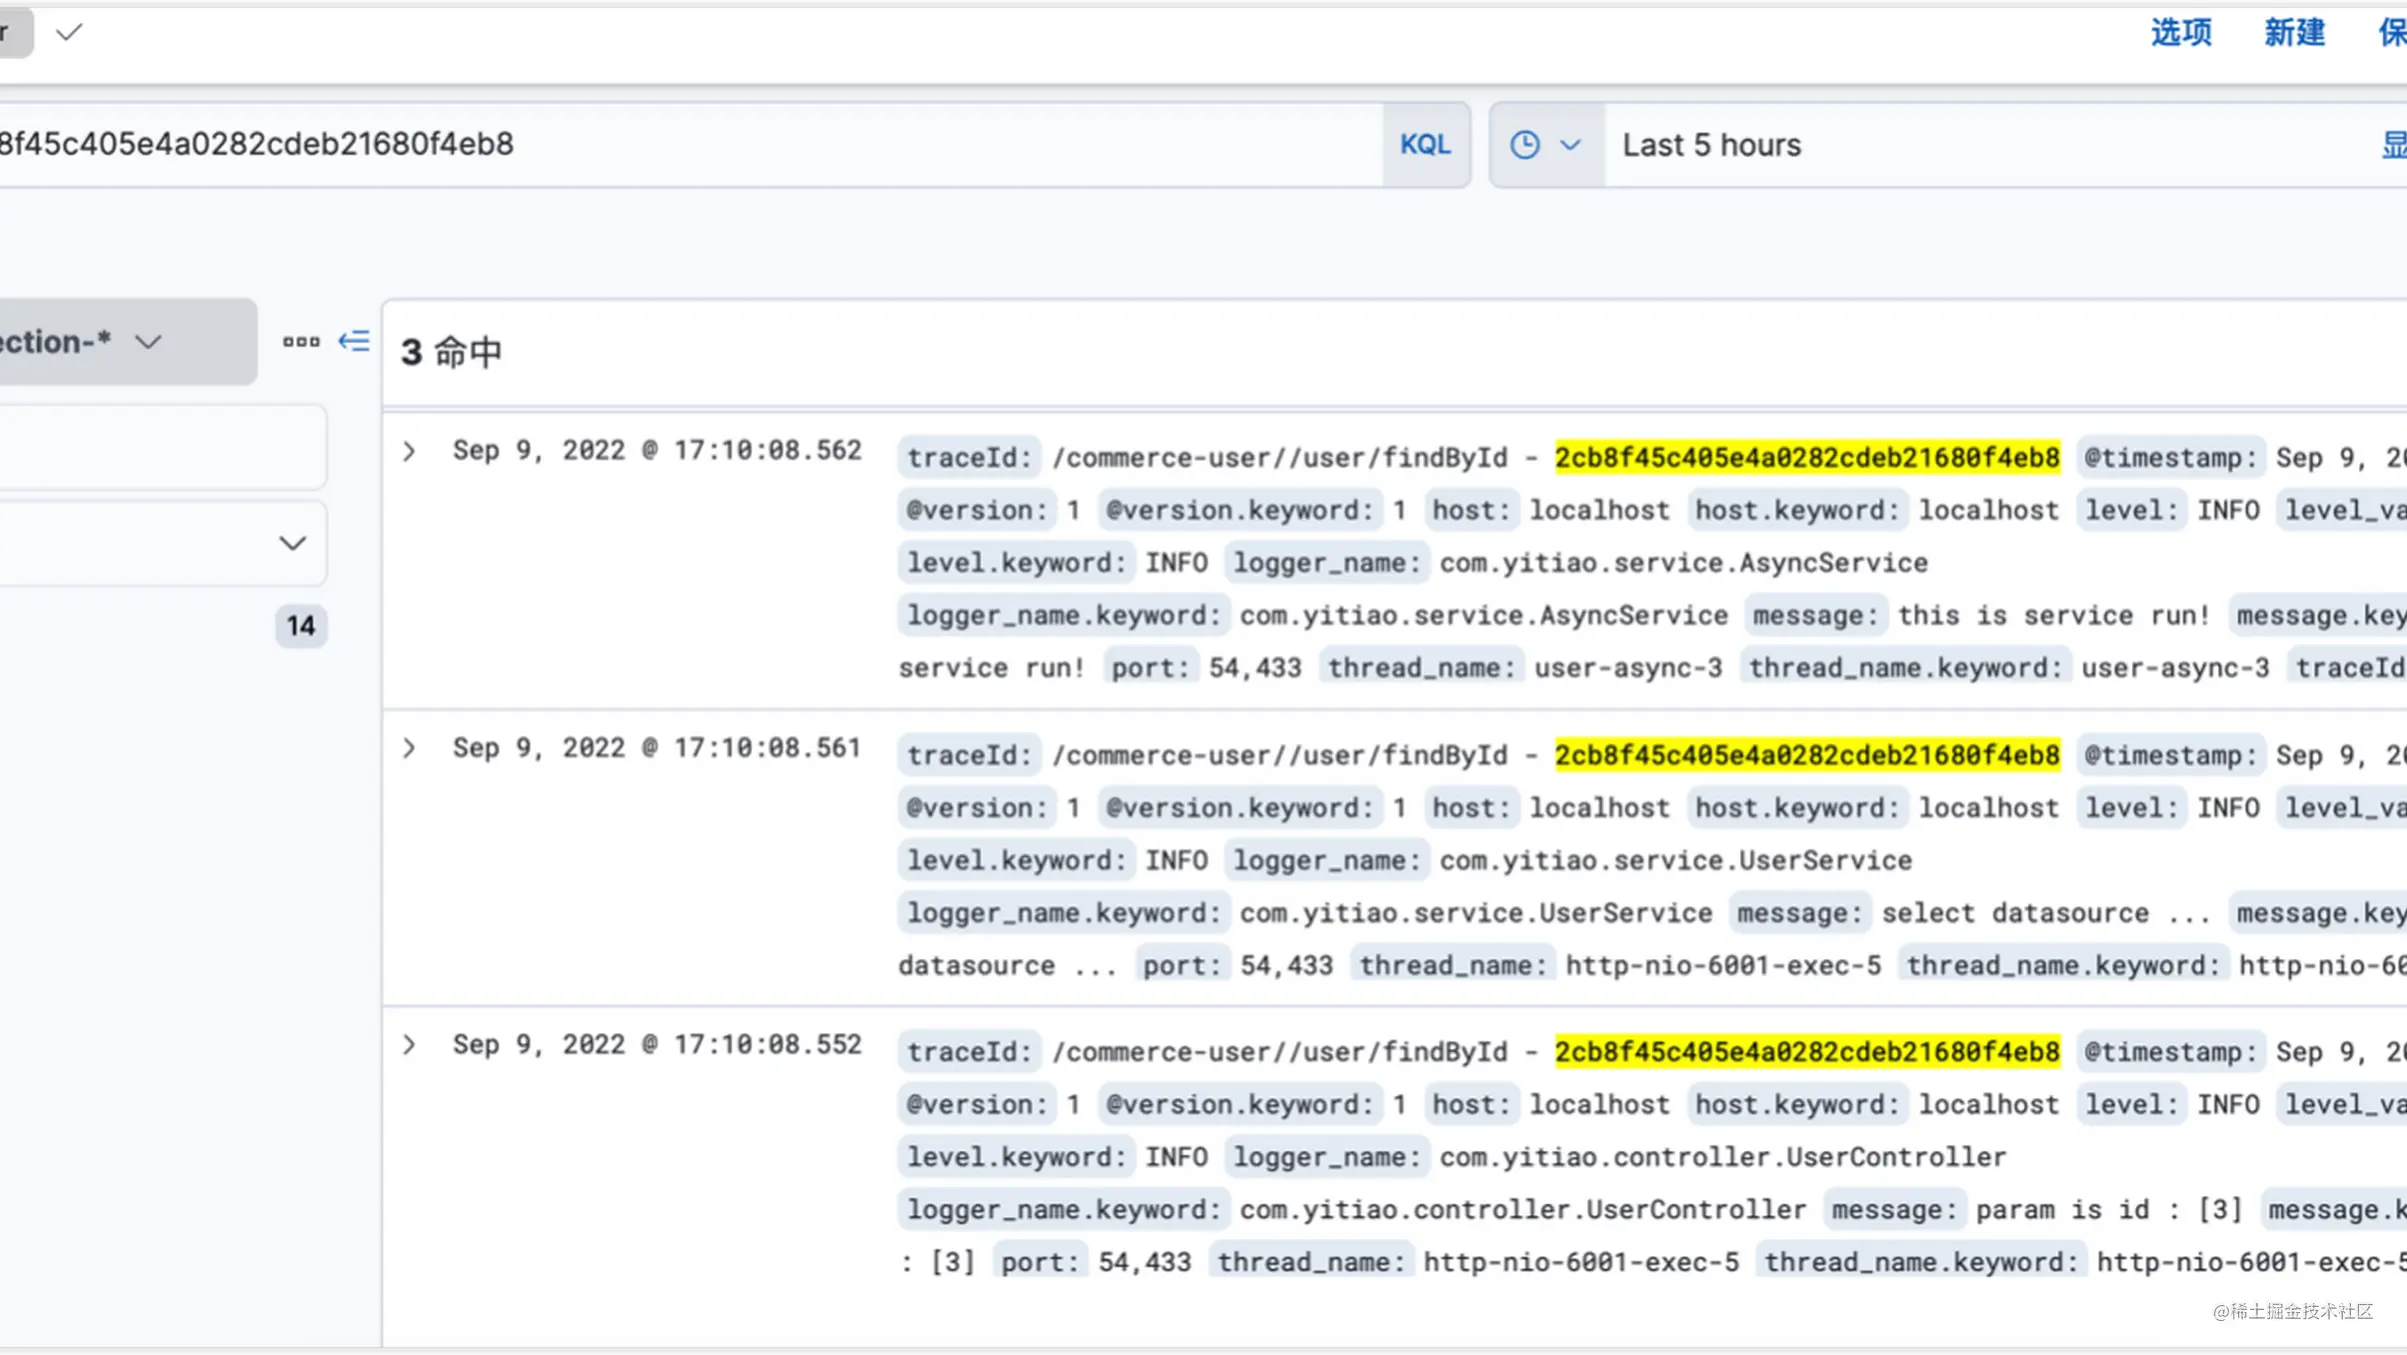Screen dimensions: 2407x1355
Task: Open the 选项 menu
Action: 2181,33
